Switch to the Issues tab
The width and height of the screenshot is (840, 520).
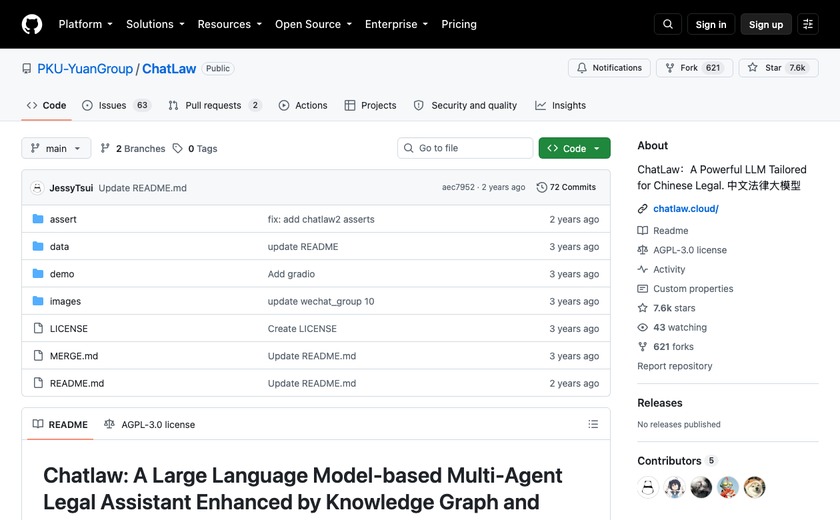tap(116, 105)
